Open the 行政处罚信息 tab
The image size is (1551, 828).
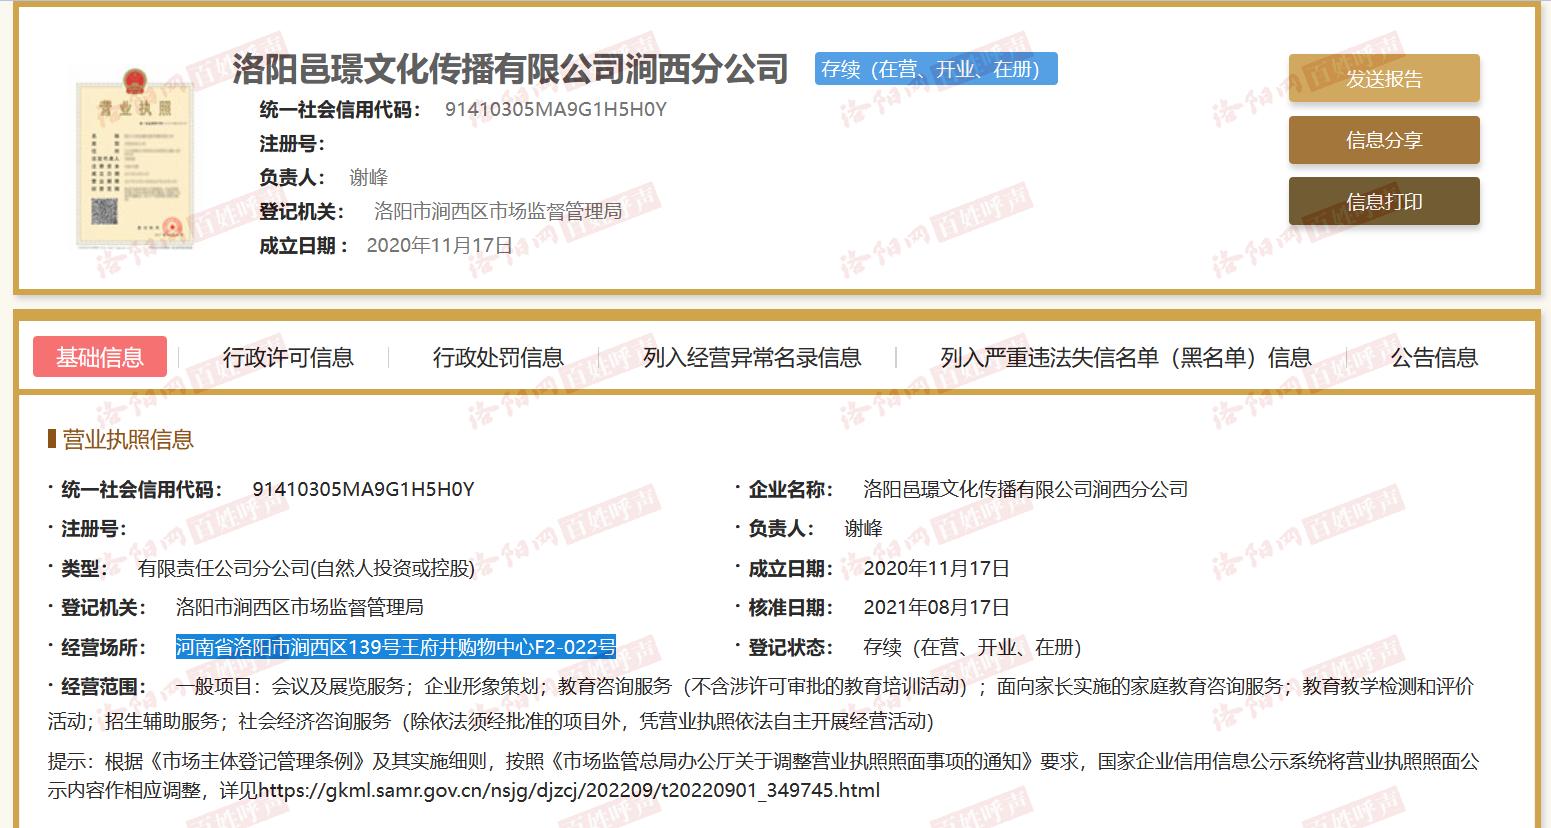(498, 357)
